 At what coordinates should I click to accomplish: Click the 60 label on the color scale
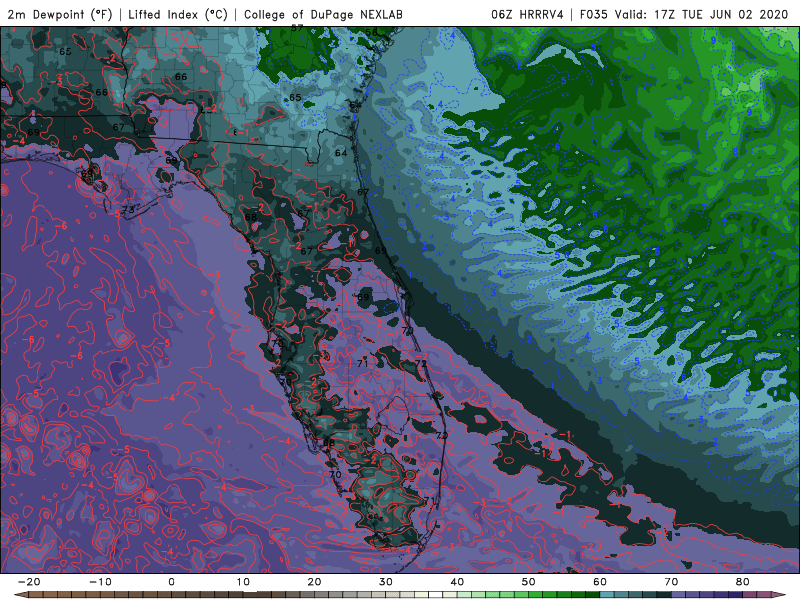(600, 582)
